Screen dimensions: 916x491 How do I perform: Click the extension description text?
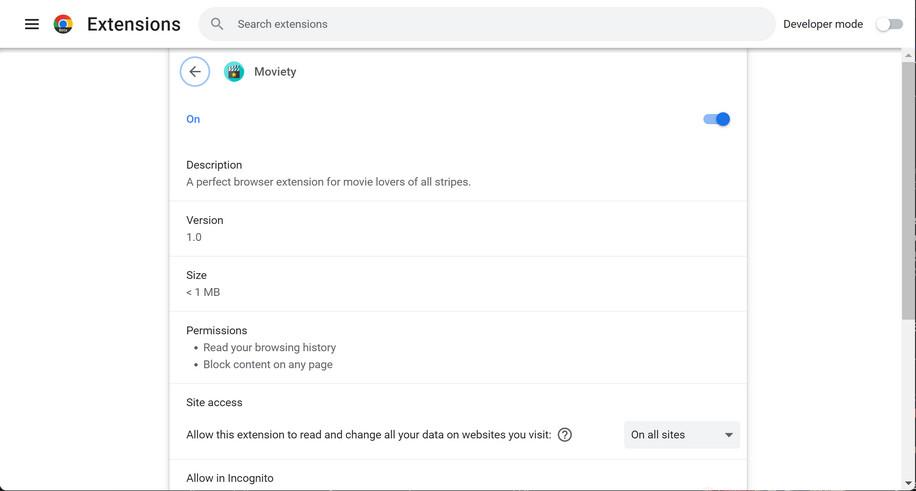[x=328, y=182]
